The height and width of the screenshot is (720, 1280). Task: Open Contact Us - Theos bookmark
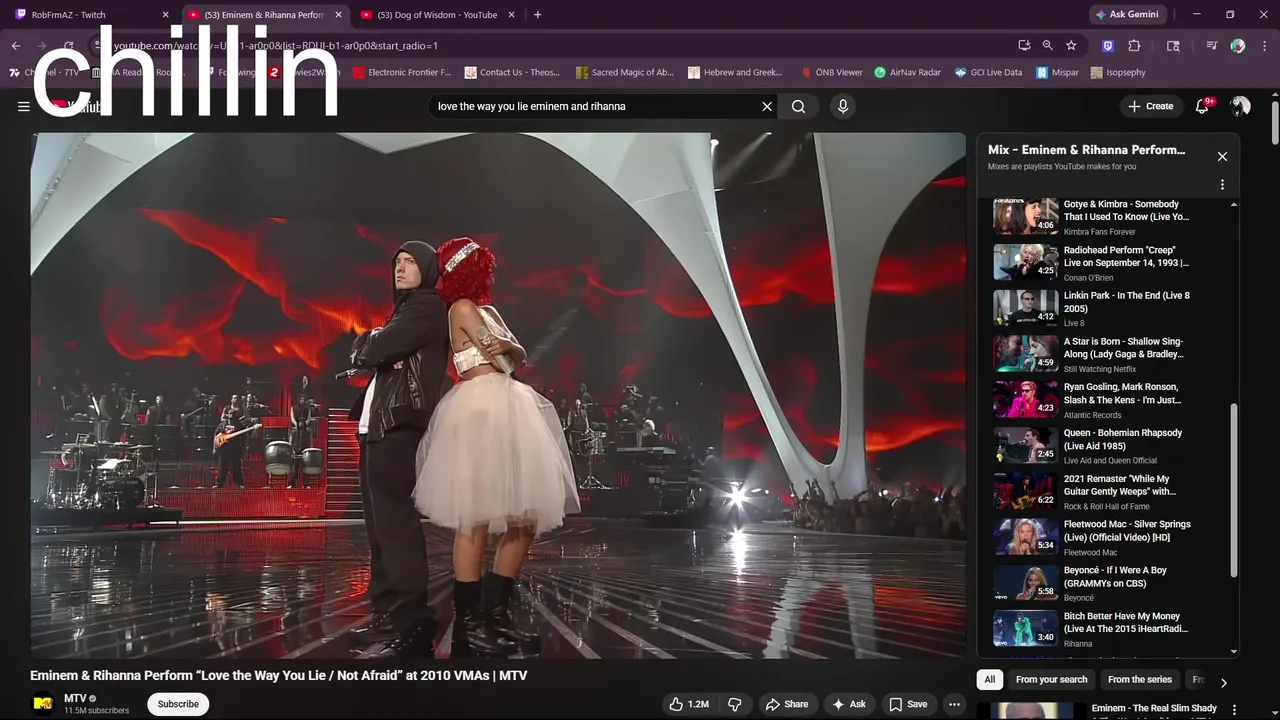click(x=511, y=72)
